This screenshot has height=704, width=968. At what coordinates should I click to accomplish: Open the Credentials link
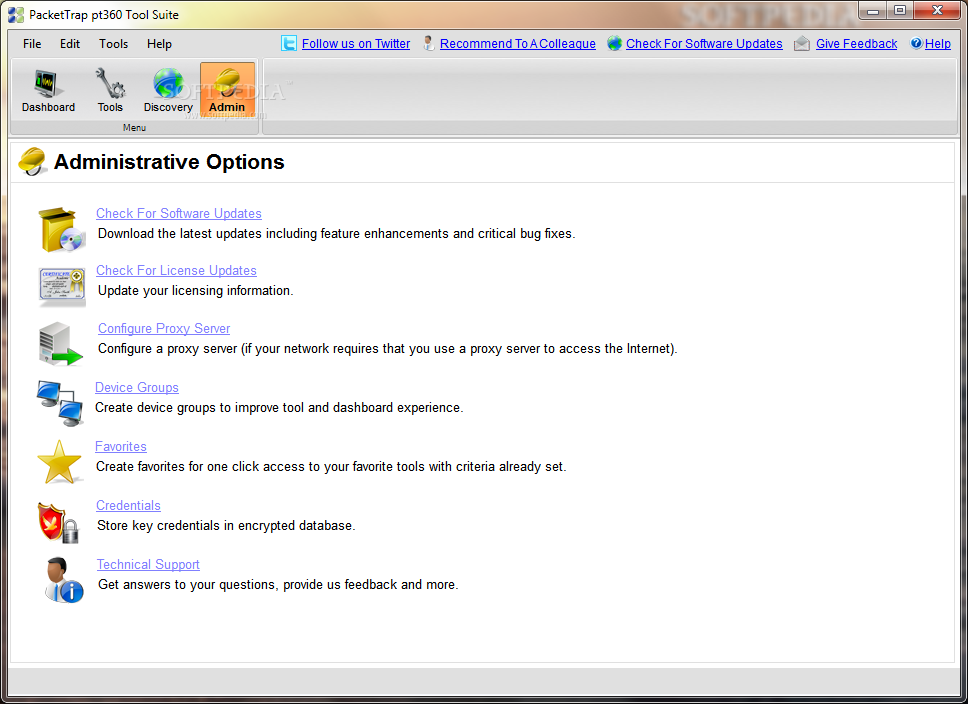(x=128, y=506)
